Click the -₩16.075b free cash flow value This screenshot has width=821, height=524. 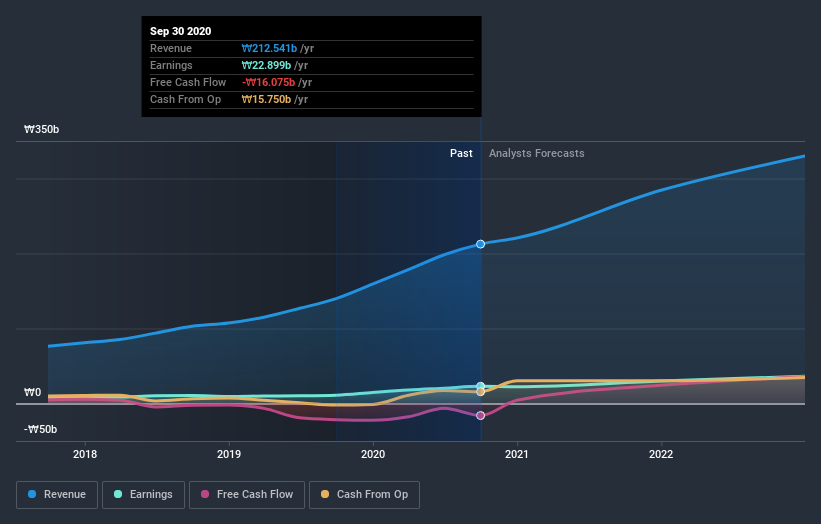pyautogui.click(x=269, y=82)
